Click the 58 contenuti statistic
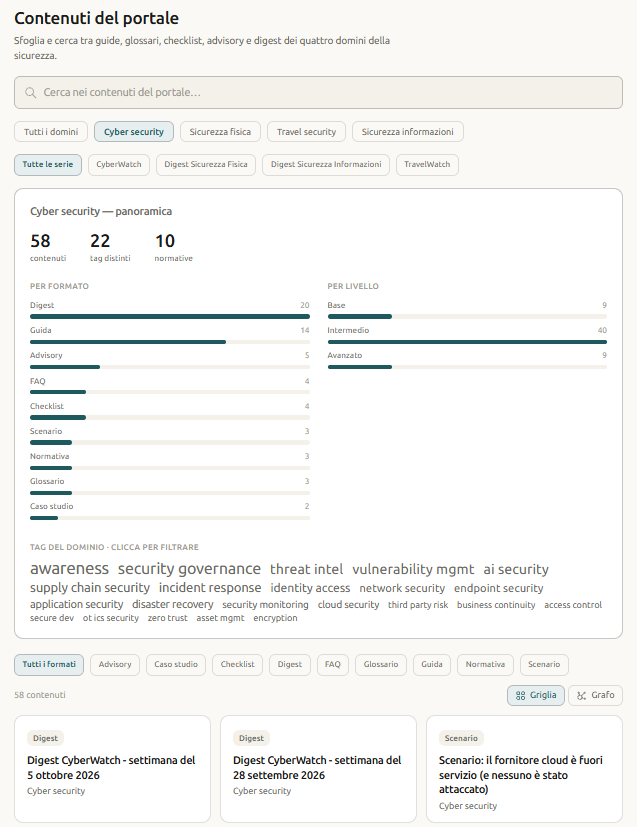Viewport: 637px width, 827px height. pos(48,247)
